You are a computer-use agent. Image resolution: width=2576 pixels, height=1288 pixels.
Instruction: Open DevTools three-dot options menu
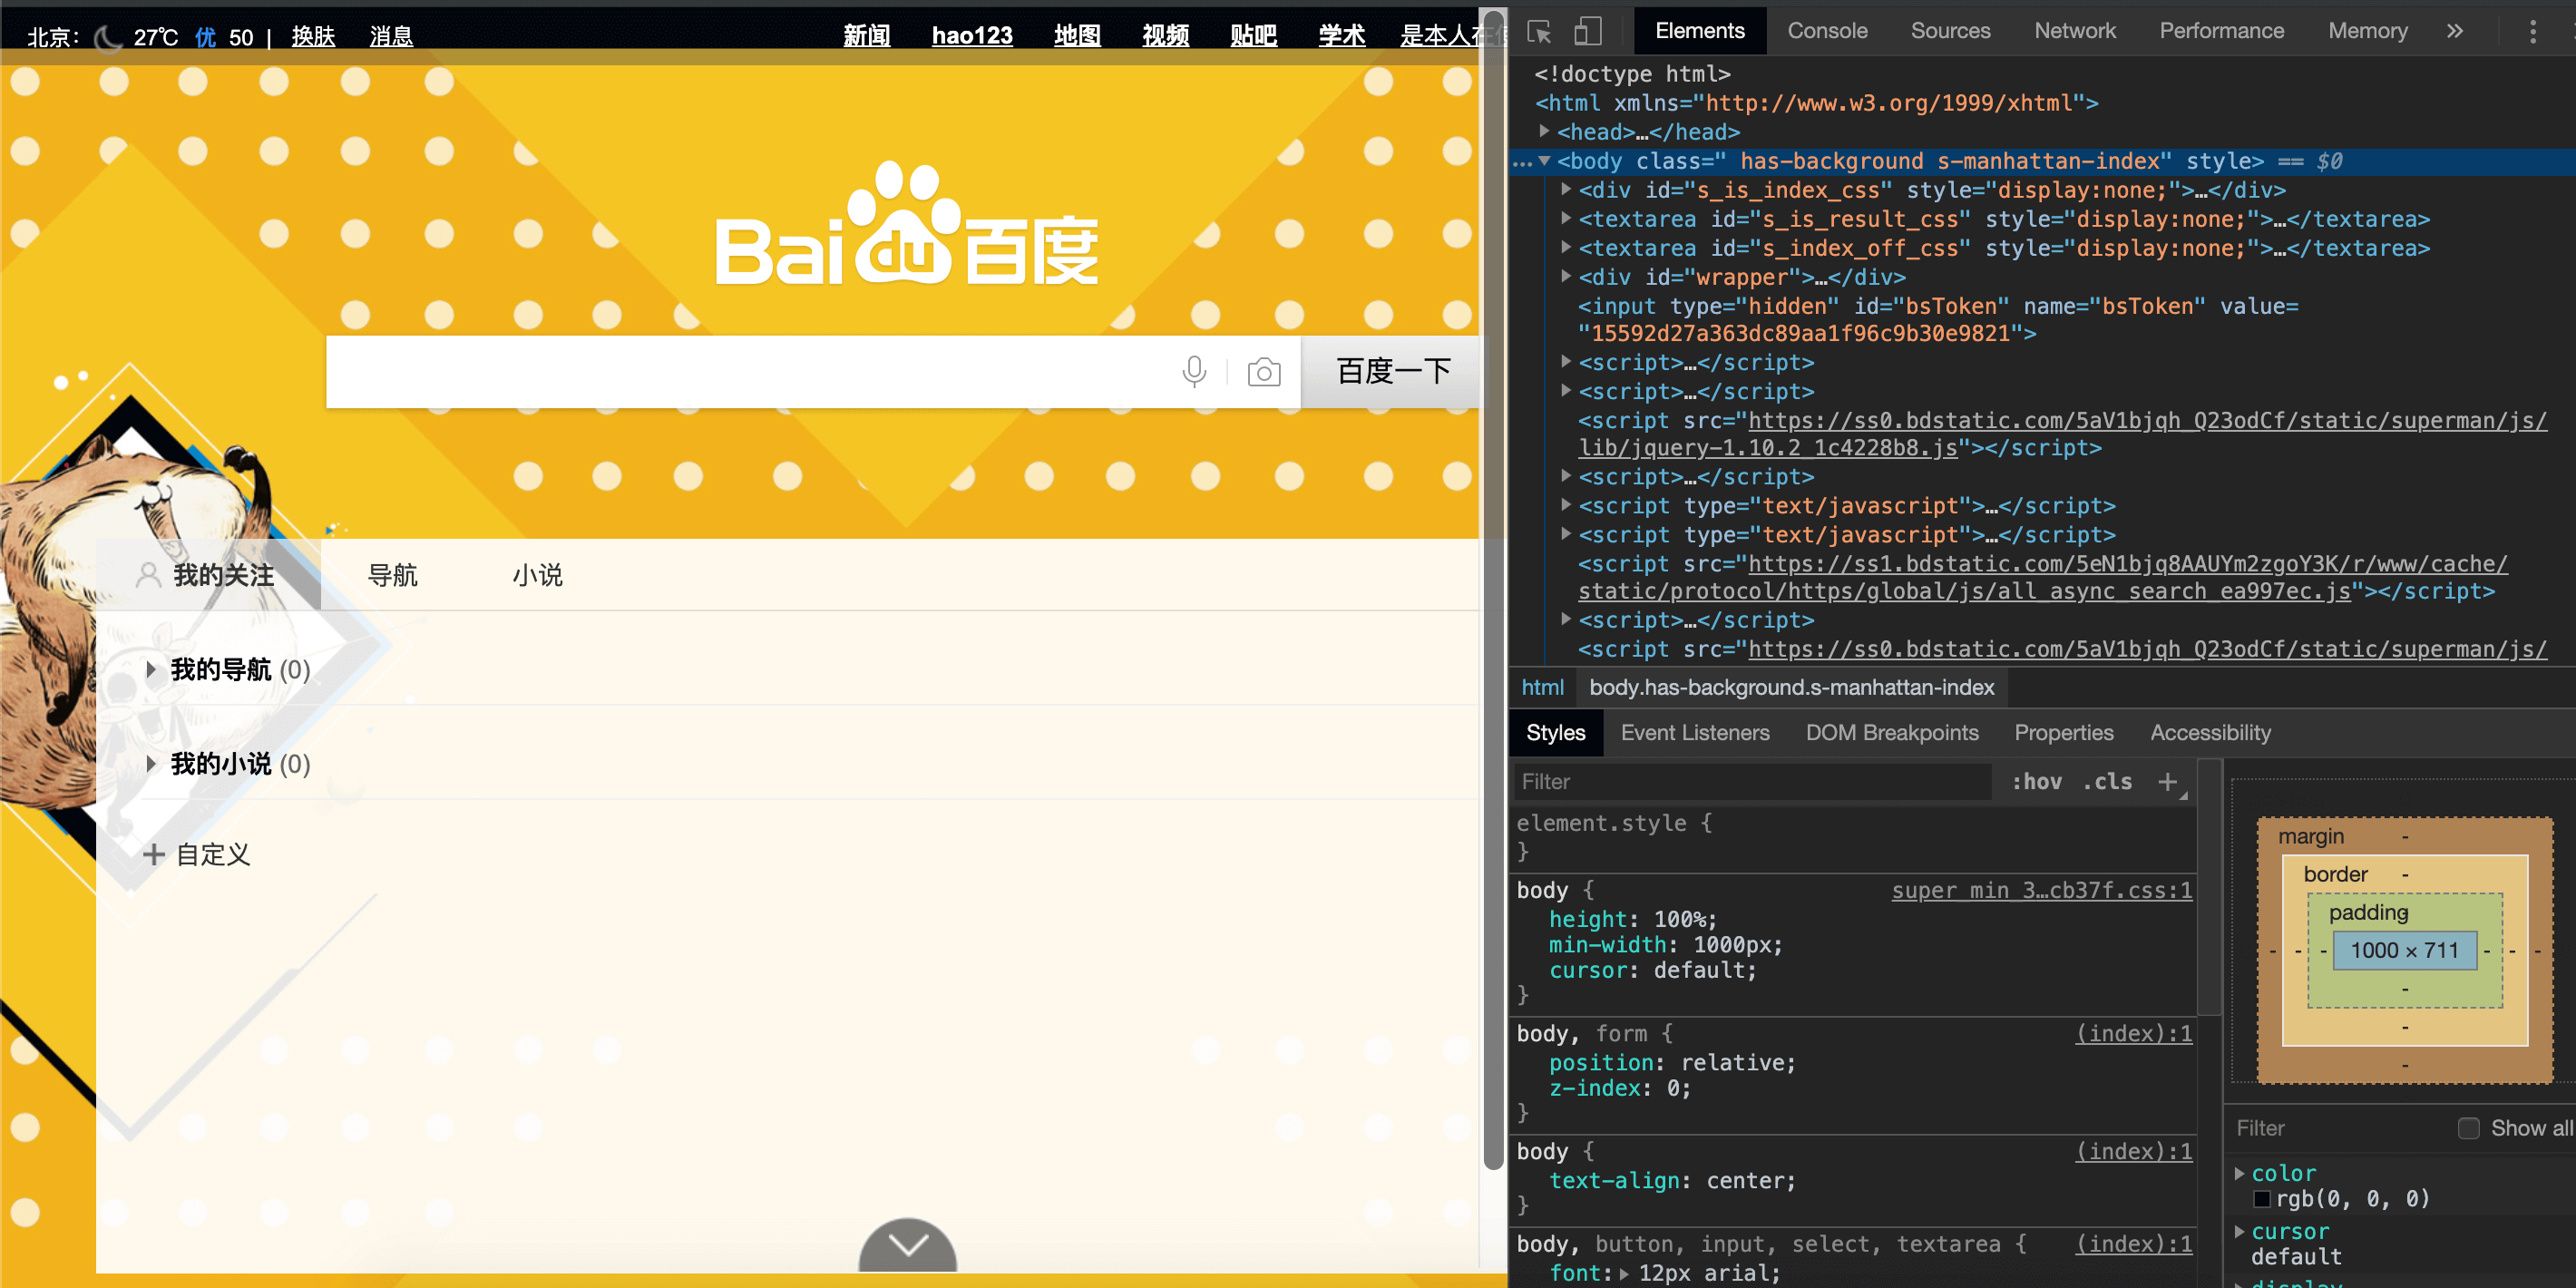coord(2533,32)
